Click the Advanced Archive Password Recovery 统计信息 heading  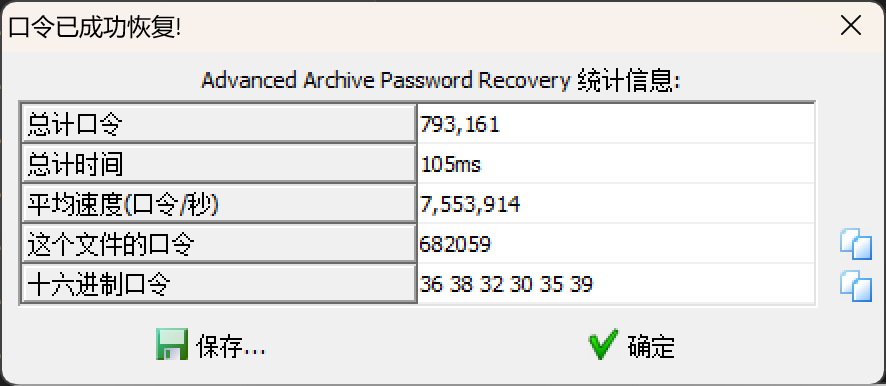(x=441, y=81)
